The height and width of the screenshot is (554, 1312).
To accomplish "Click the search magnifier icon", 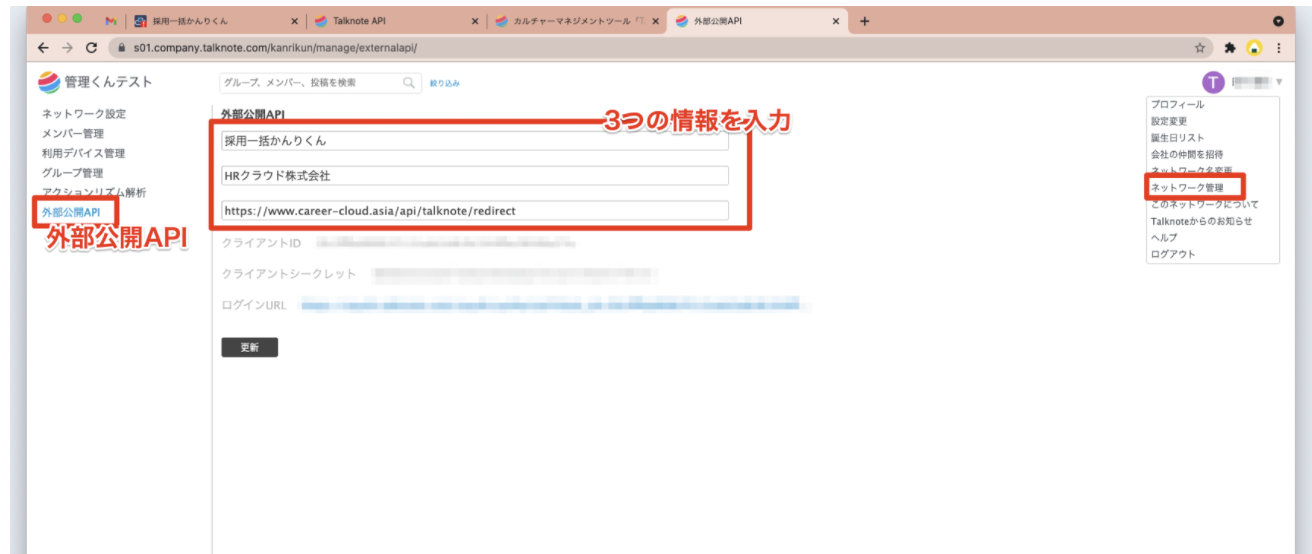I will [409, 83].
